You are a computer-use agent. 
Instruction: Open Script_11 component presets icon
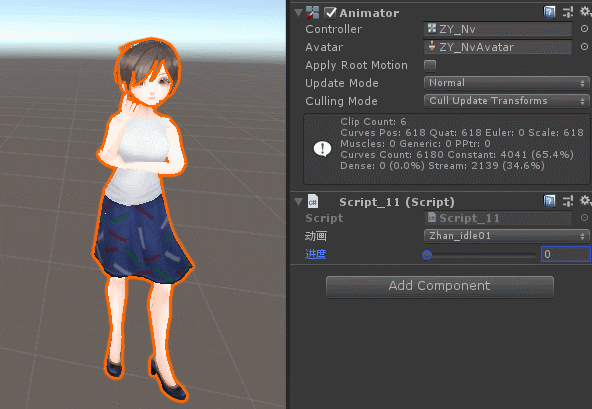pyautogui.click(x=568, y=201)
